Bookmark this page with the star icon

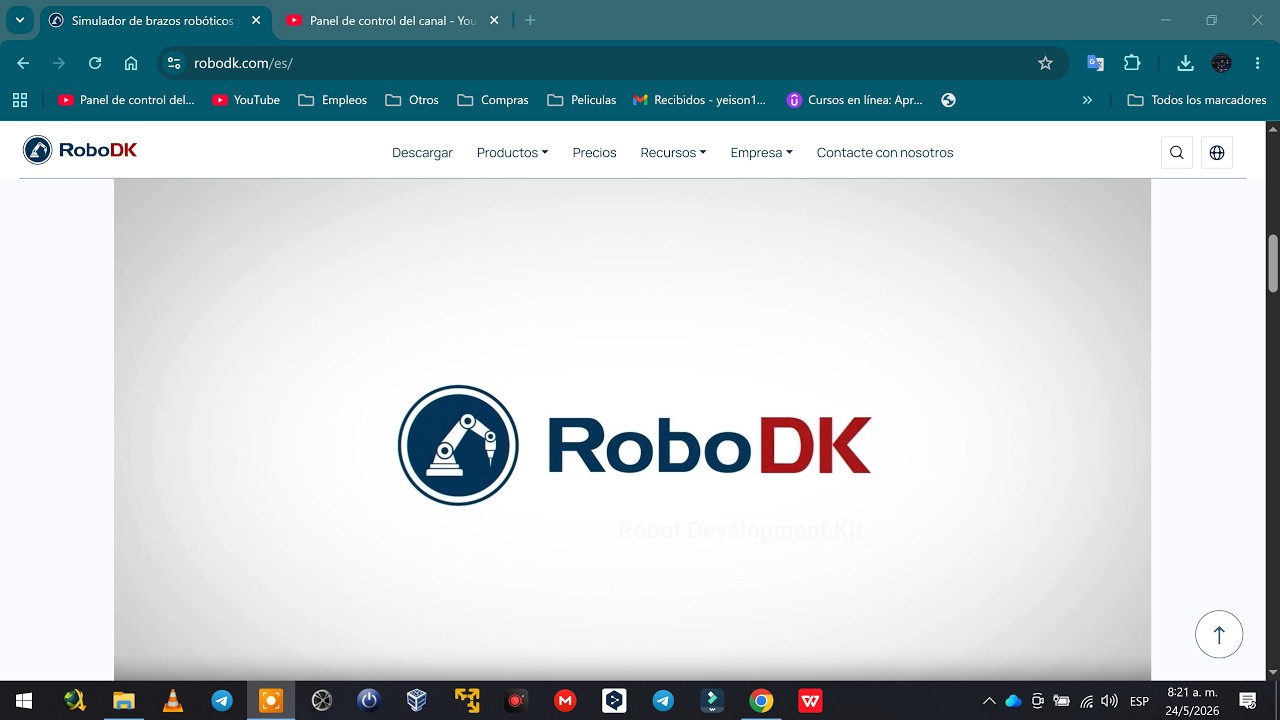tap(1046, 63)
